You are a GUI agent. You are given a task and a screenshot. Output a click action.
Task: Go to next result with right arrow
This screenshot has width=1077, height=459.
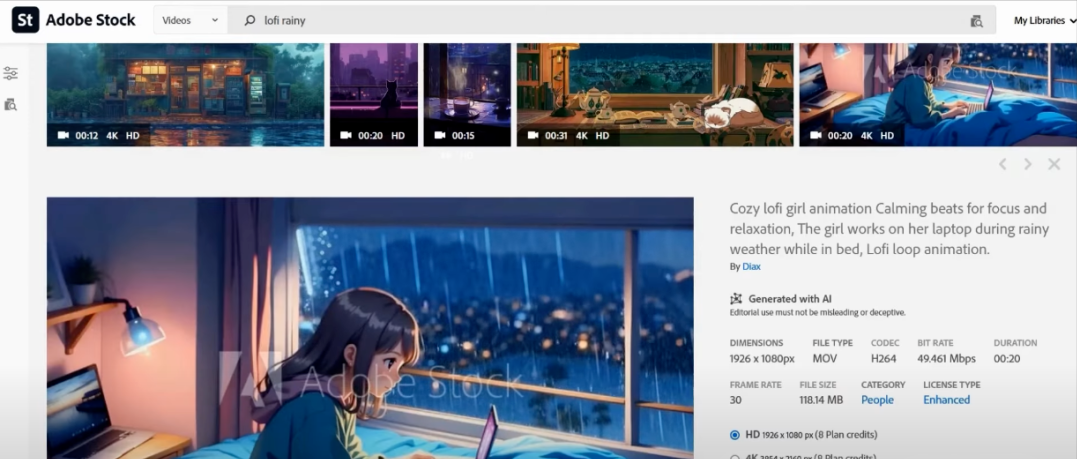tap(1028, 164)
